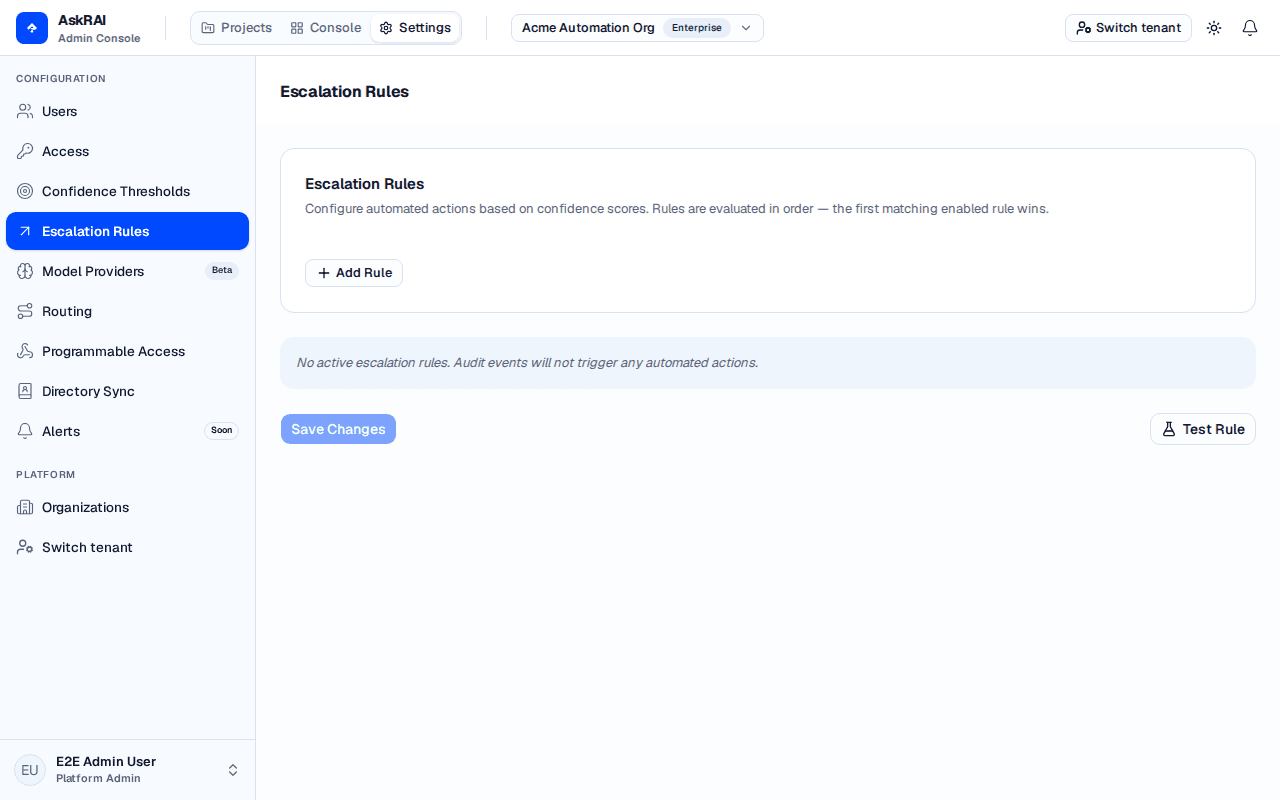This screenshot has height=800, width=1280.
Task: Click the Confidence Thresholds target icon
Action: [x=25, y=191]
